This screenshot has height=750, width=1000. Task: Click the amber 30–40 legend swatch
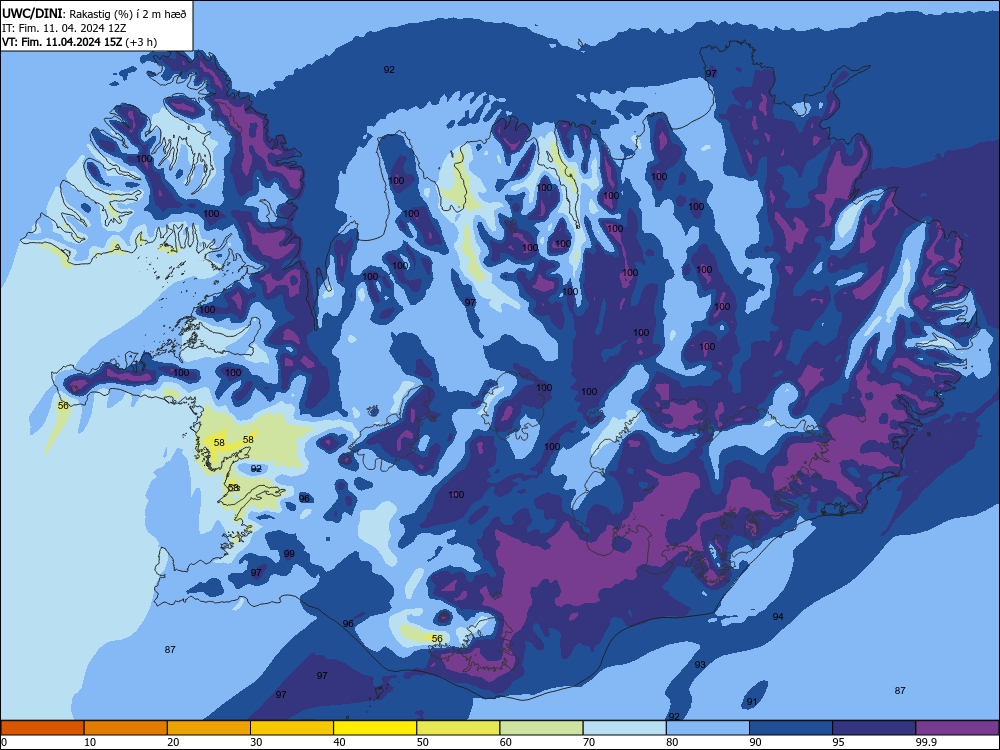292,728
